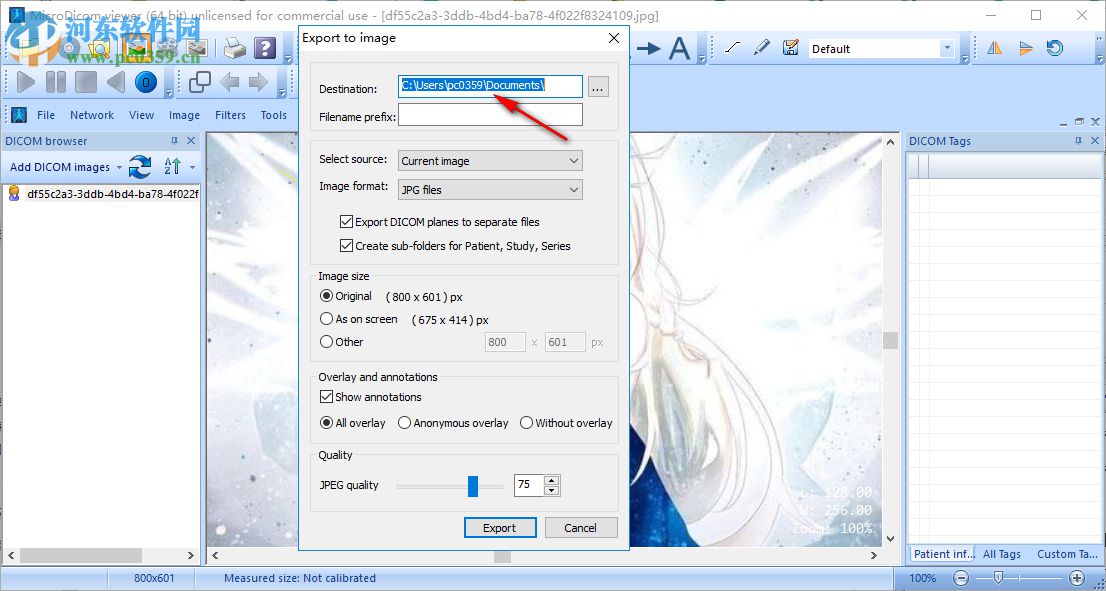Click the pencil edit preset icon
Viewport: 1106px width, 591px height.
pos(762,48)
